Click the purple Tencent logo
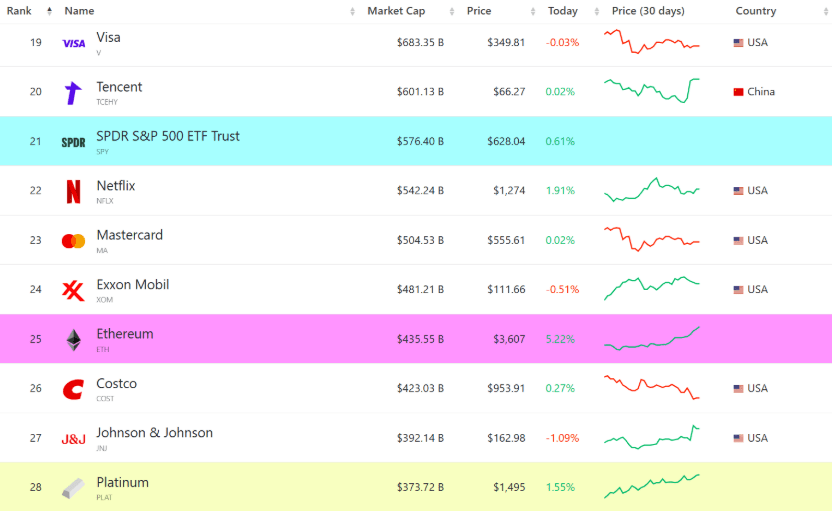Viewport: 832px width, 511px height. tap(73, 93)
